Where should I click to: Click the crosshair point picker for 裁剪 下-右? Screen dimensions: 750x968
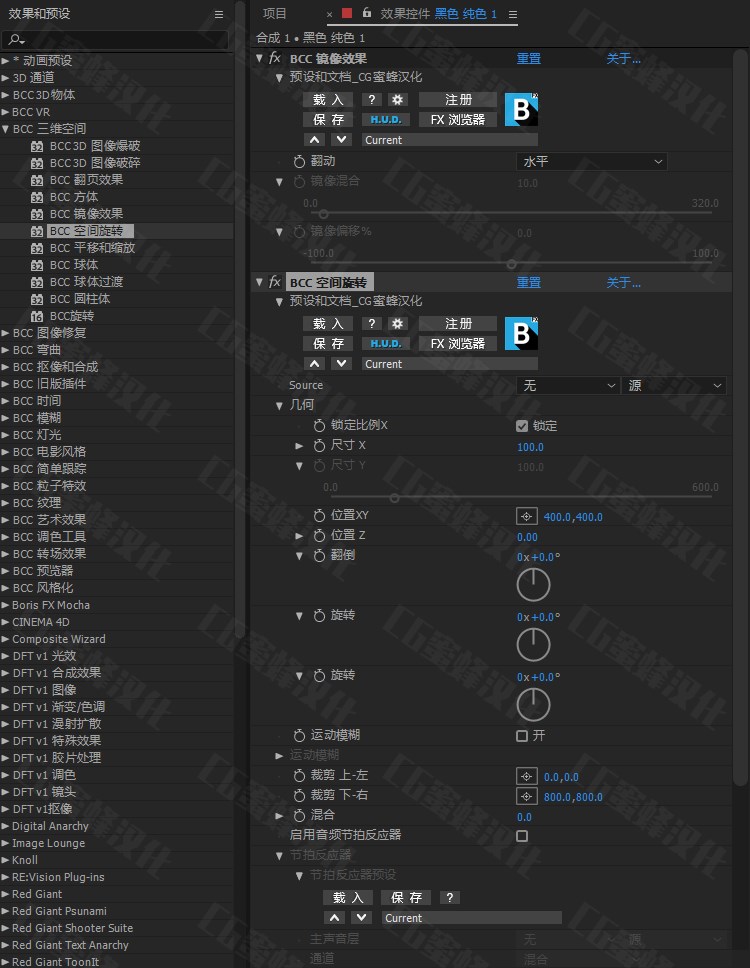coord(527,796)
